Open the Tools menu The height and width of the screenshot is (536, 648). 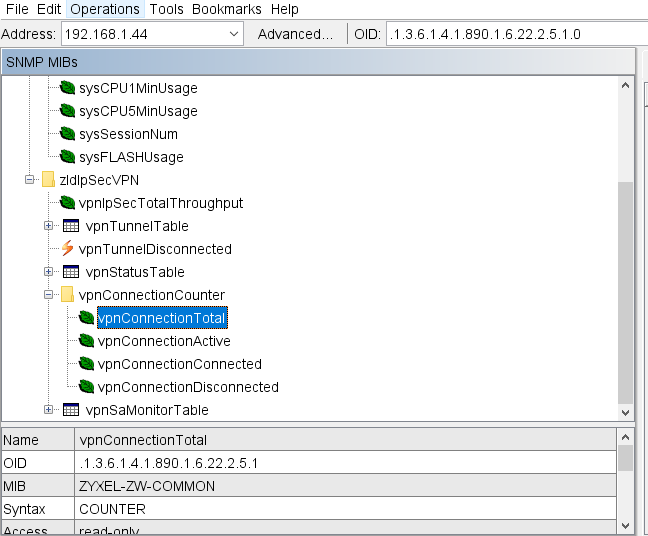[166, 9]
